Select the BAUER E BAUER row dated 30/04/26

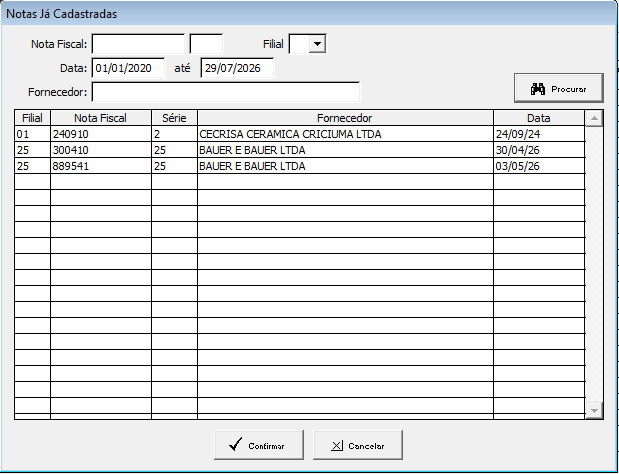[300, 150]
